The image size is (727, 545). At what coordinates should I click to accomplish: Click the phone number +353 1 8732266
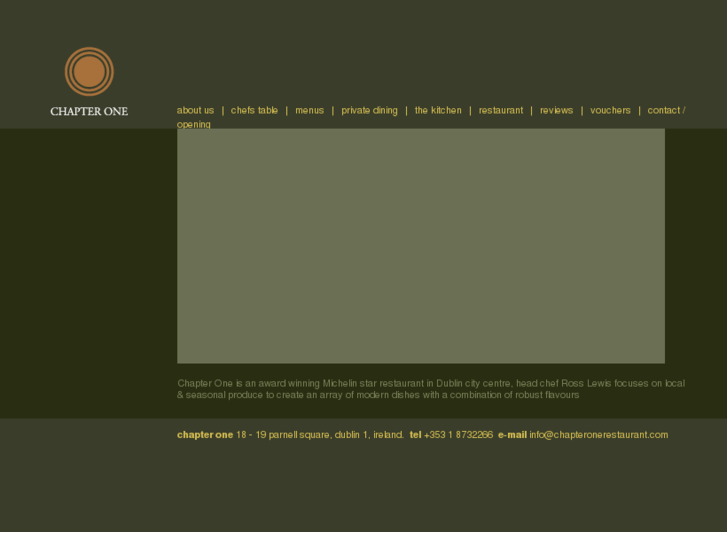(458, 435)
